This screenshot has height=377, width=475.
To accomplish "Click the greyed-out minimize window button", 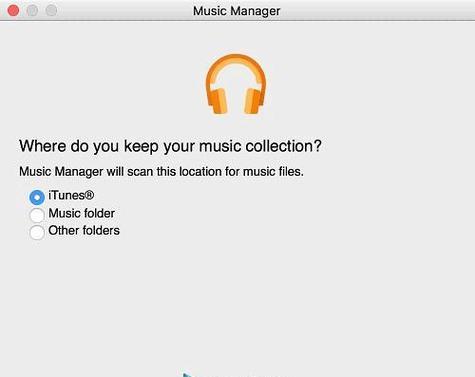I will point(32,10).
